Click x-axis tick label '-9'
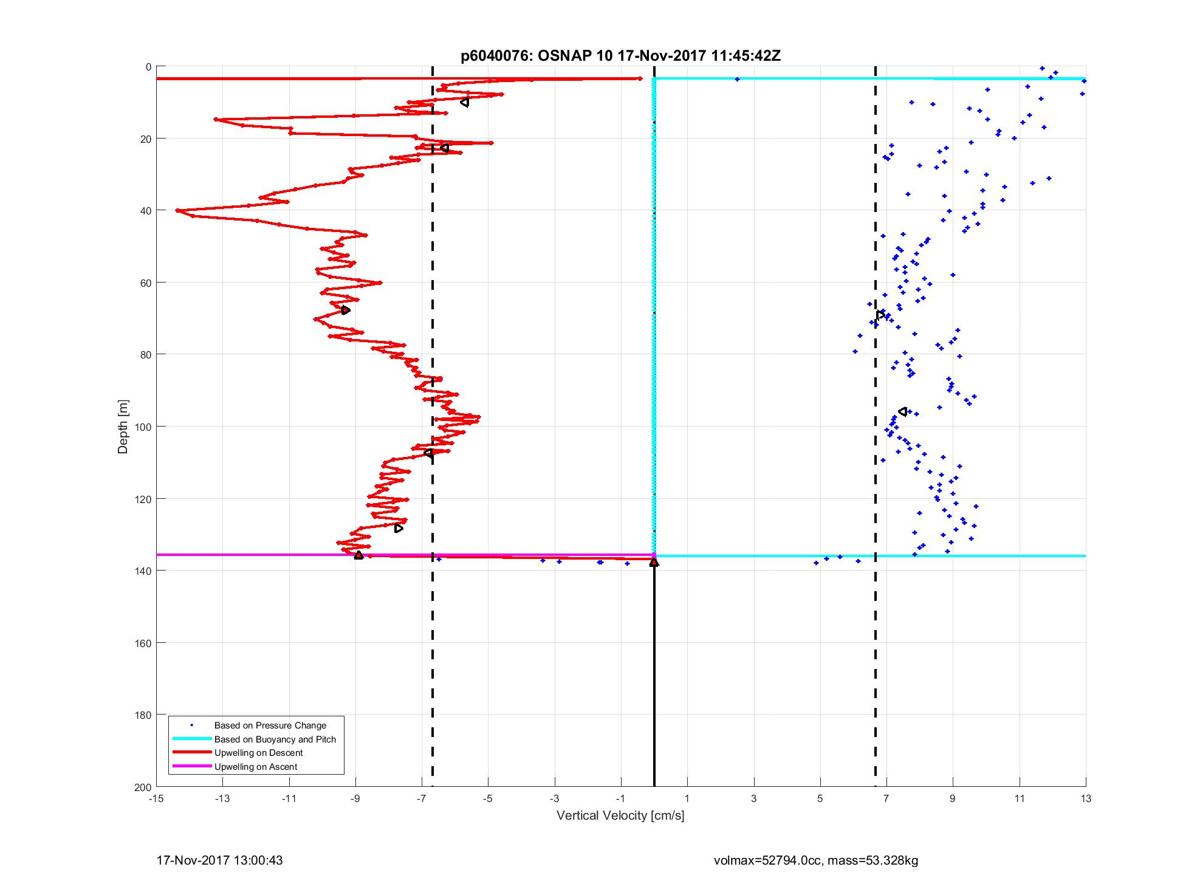Image resolution: width=1200 pixels, height=885 pixels. coord(355,798)
